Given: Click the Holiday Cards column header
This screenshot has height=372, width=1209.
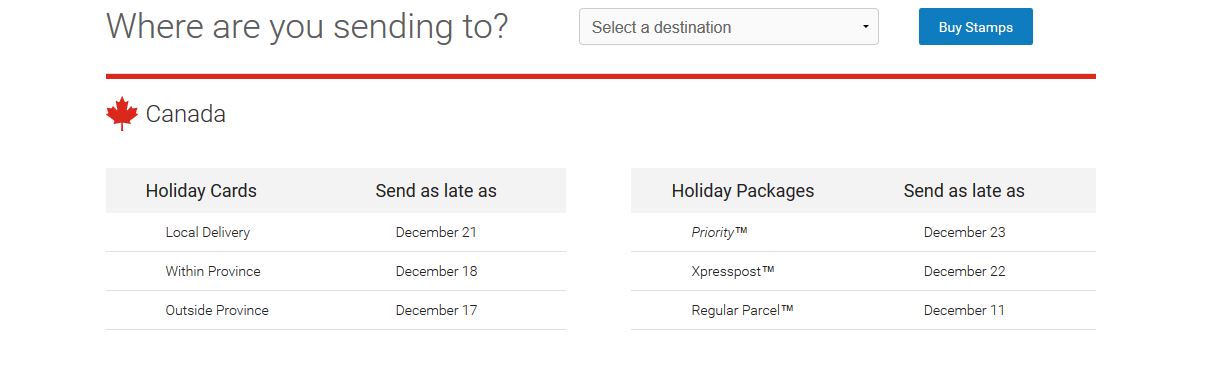Looking at the screenshot, I should 201,191.
